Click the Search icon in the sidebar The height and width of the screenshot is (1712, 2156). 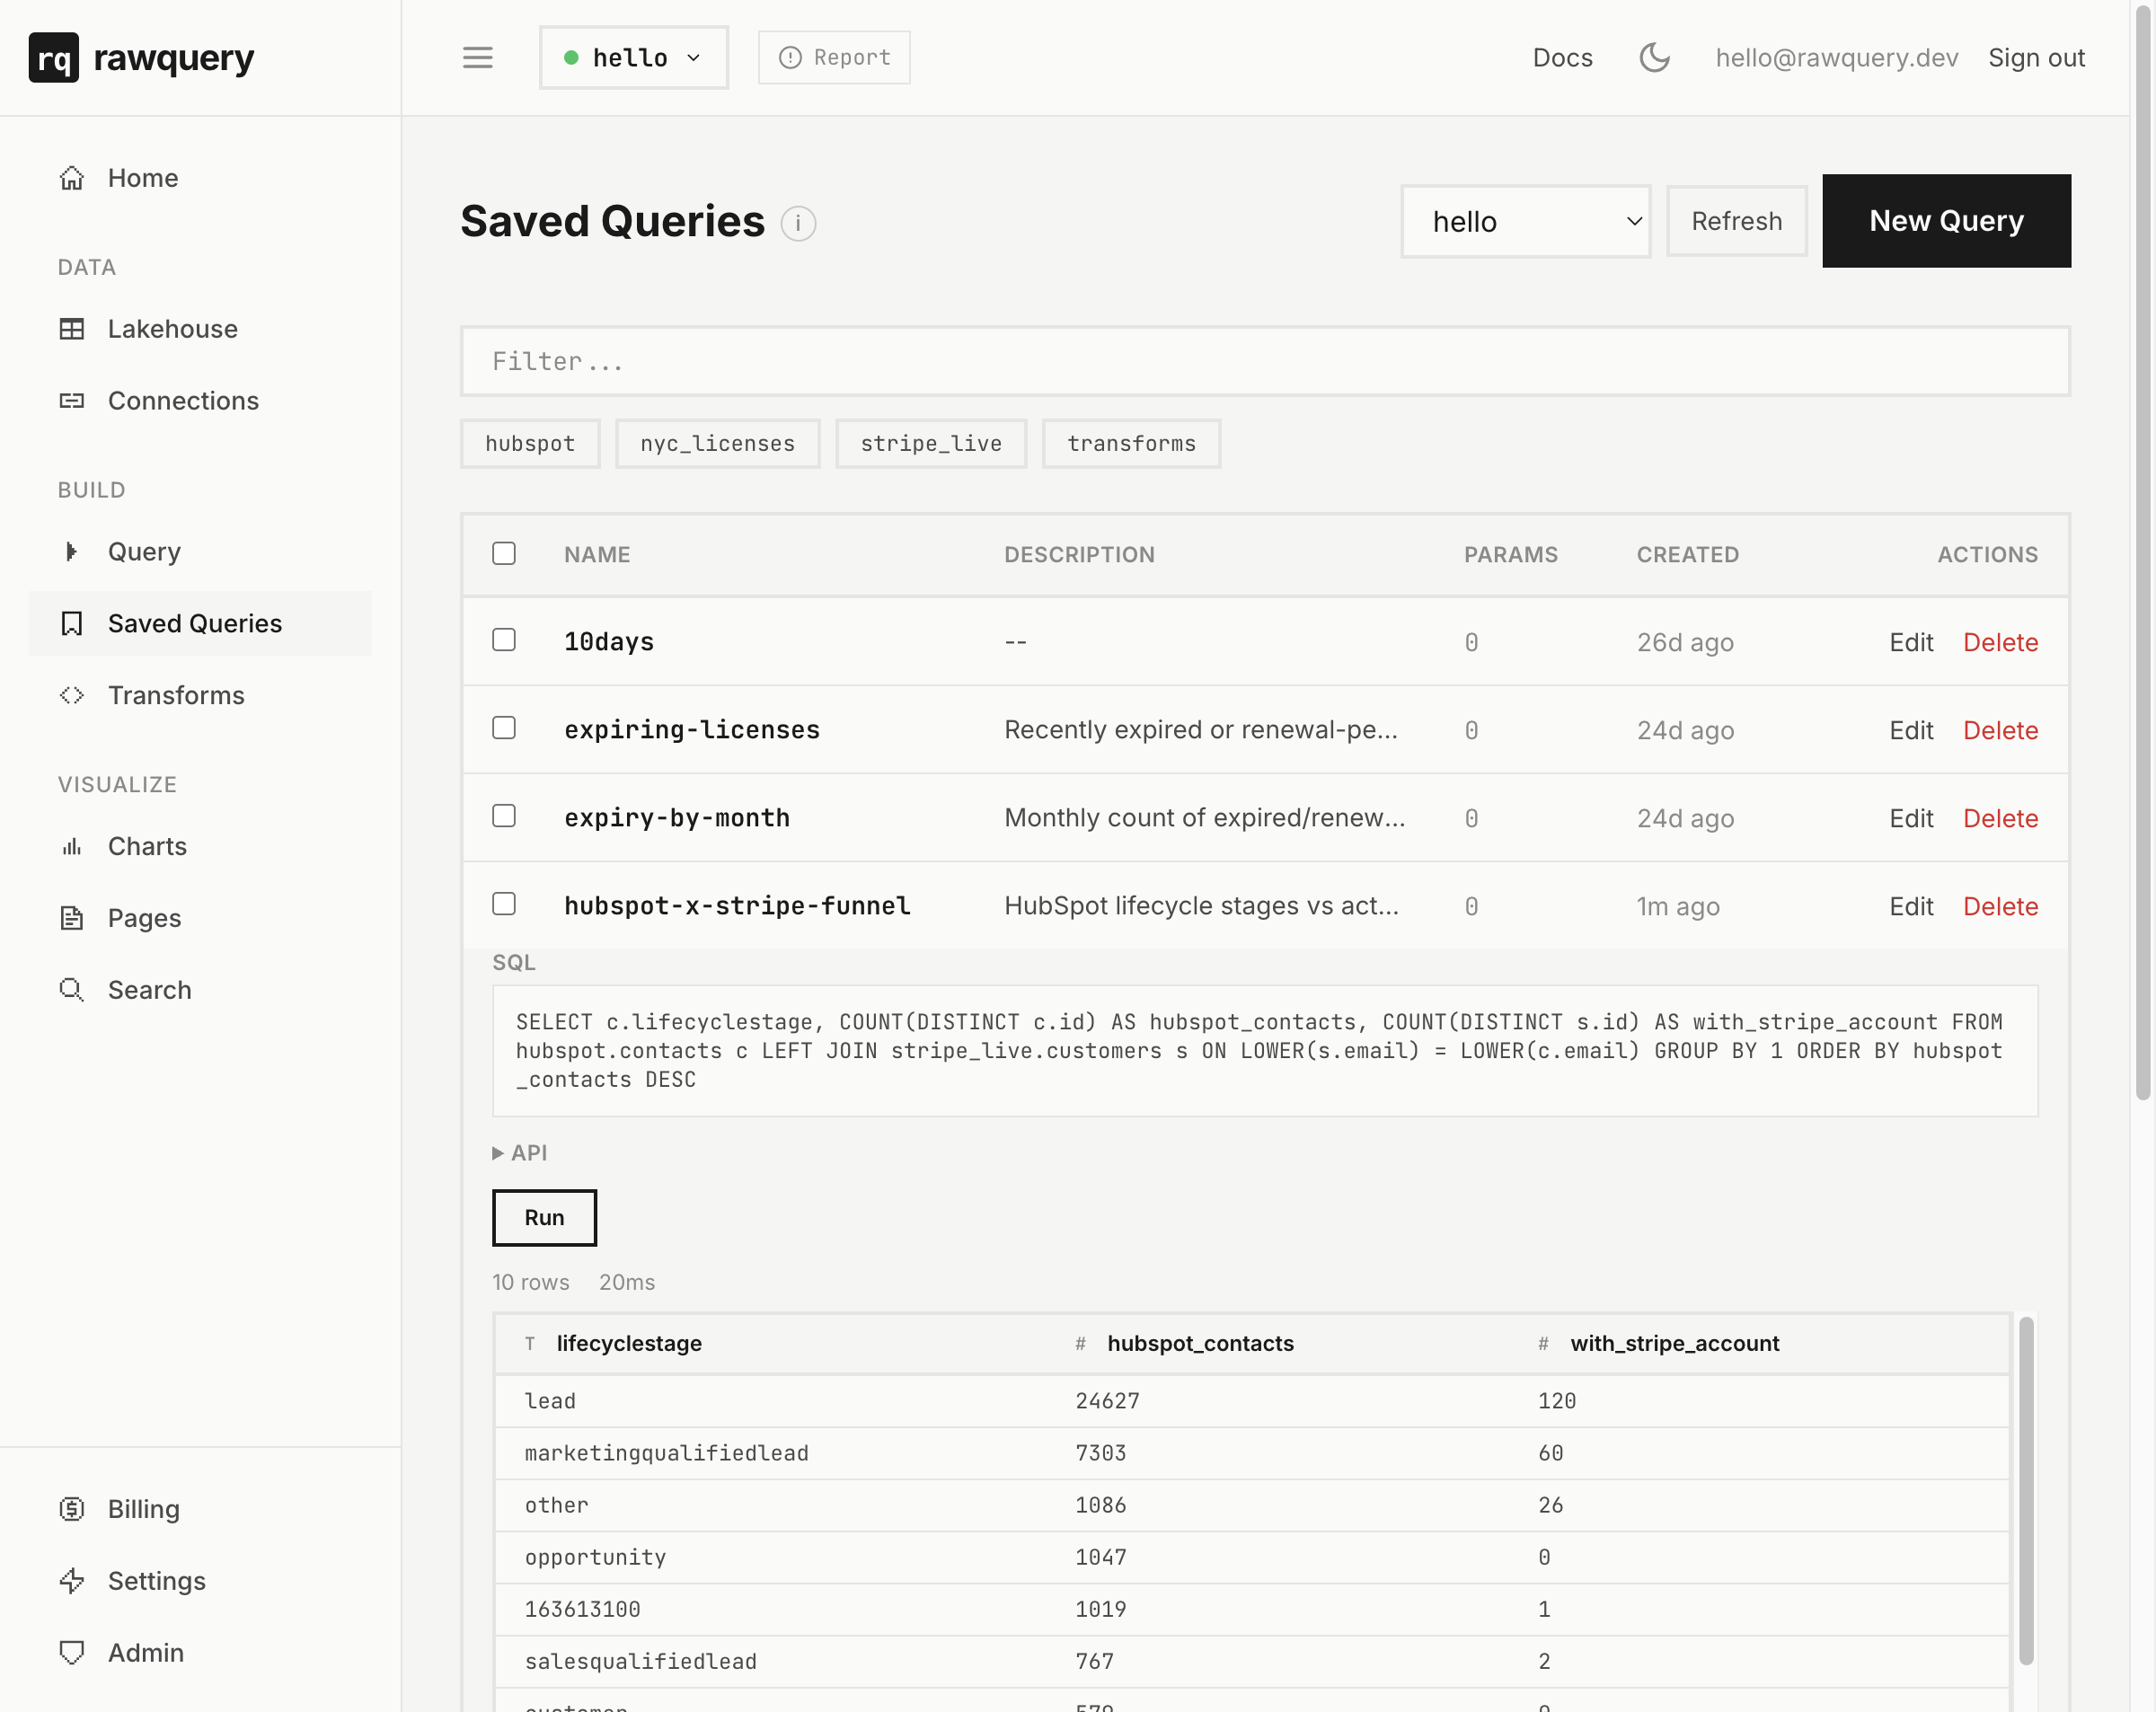(x=72, y=989)
